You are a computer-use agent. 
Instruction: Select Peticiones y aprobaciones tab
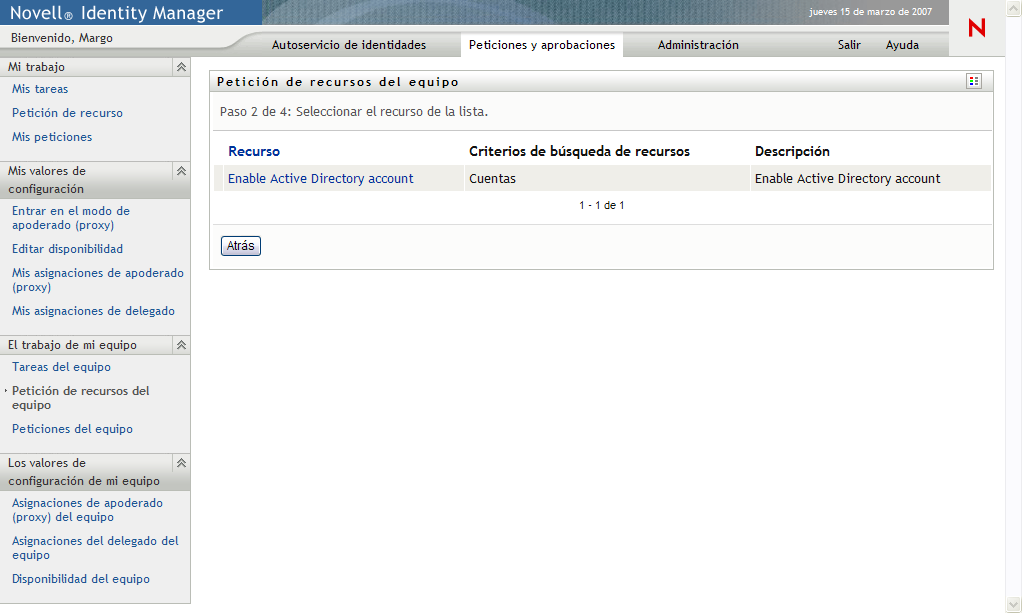(x=542, y=45)
